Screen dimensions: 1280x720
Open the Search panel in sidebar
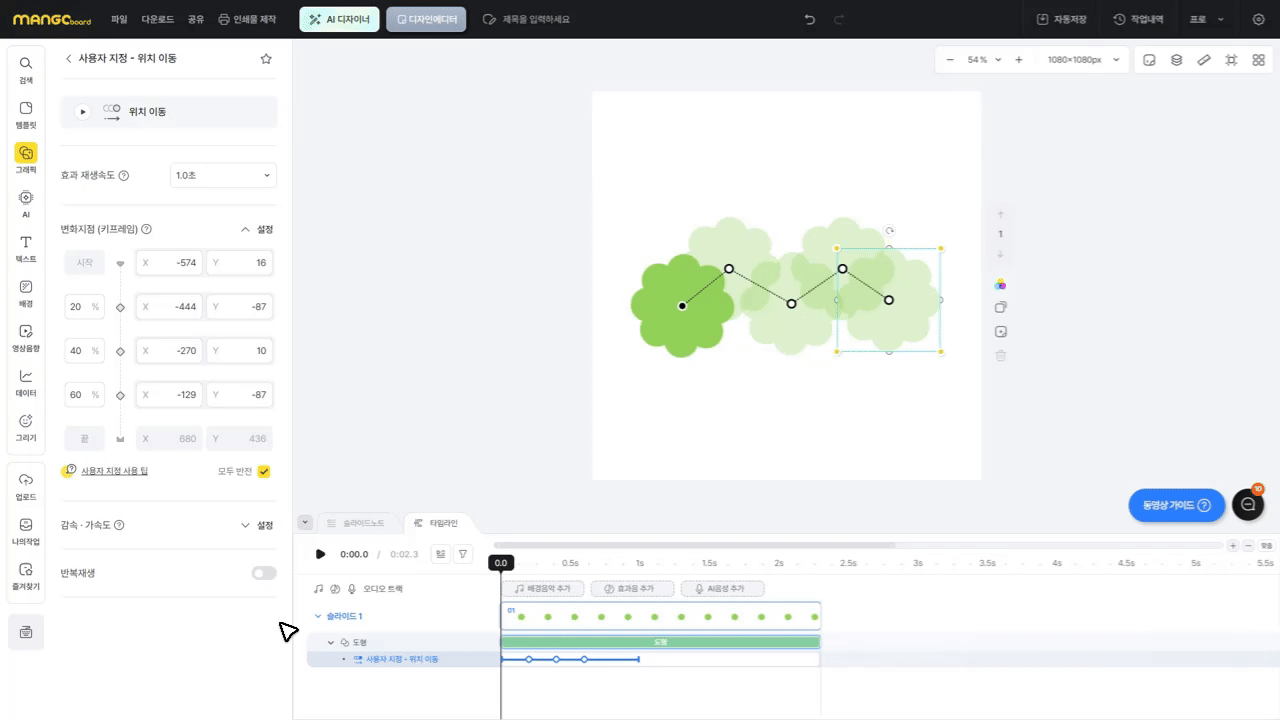[26, 69]
